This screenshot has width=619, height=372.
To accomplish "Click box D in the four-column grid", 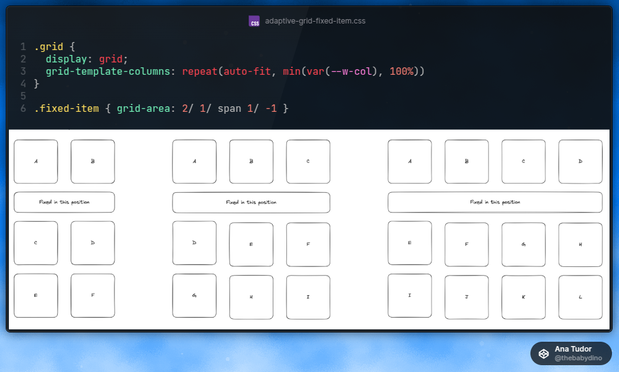I will [580, 162].
